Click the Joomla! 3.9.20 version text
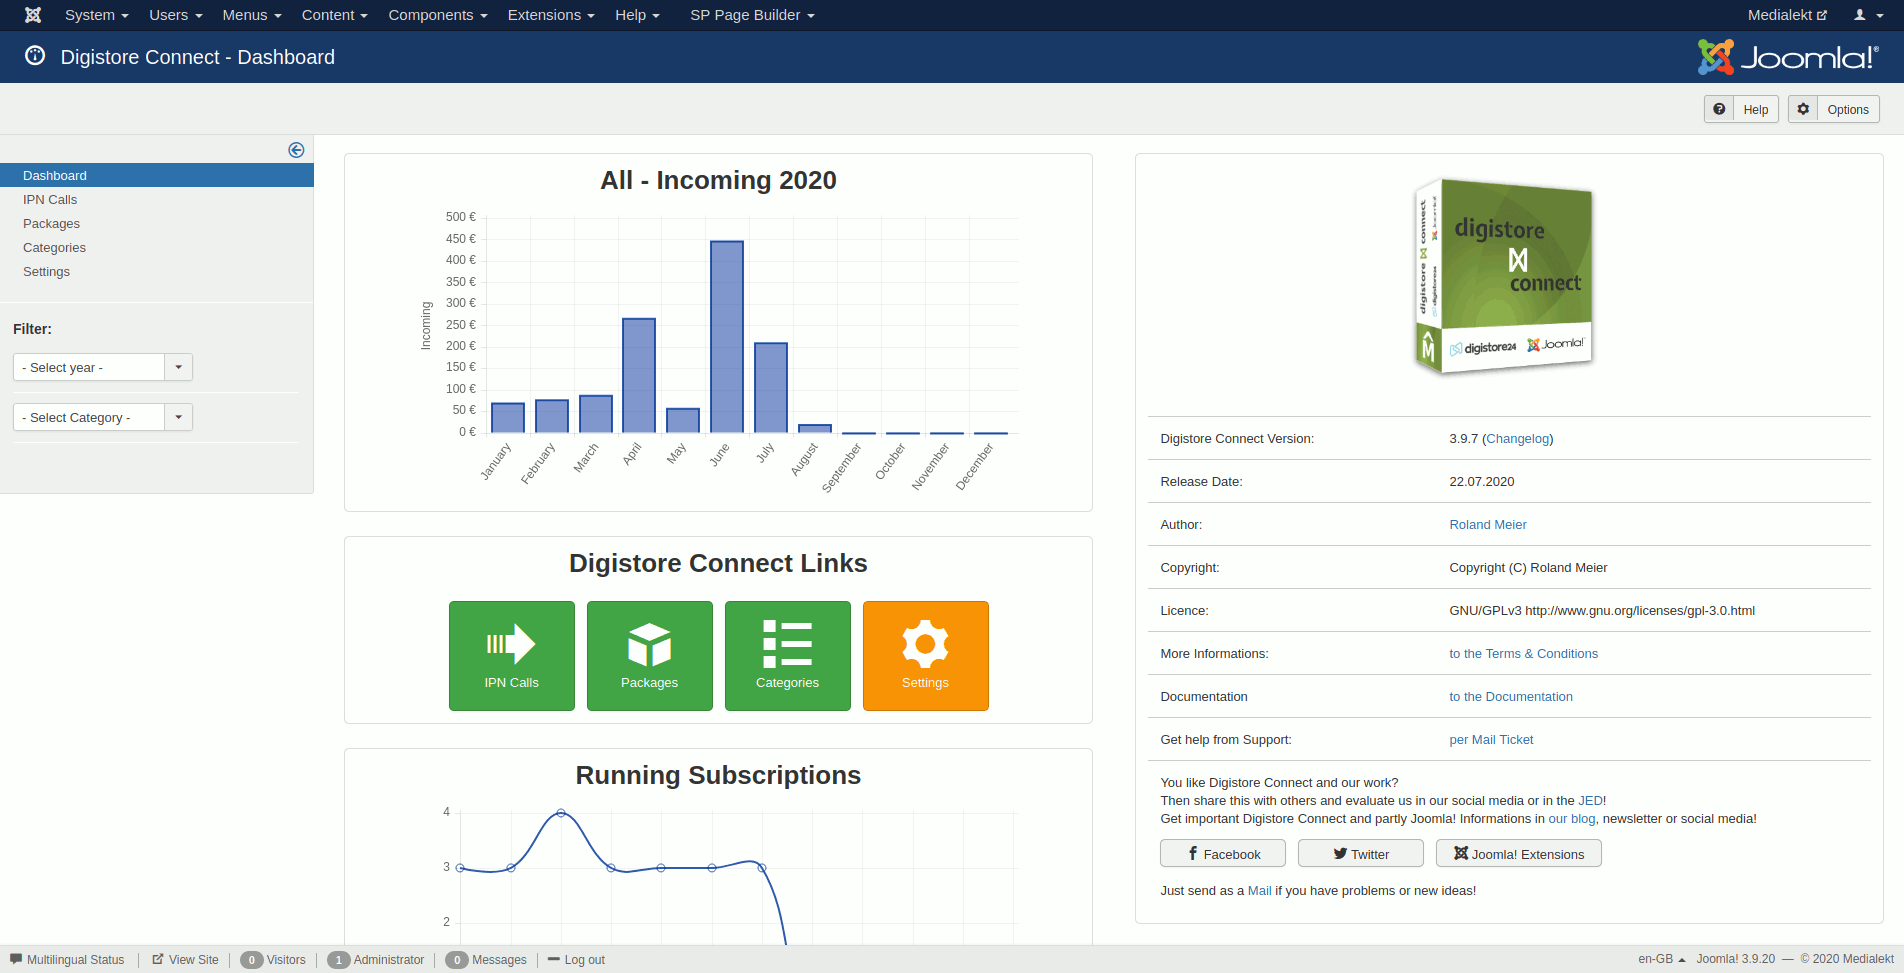1904x973 pixels. pyautogui.click(x=1736, y=959)
